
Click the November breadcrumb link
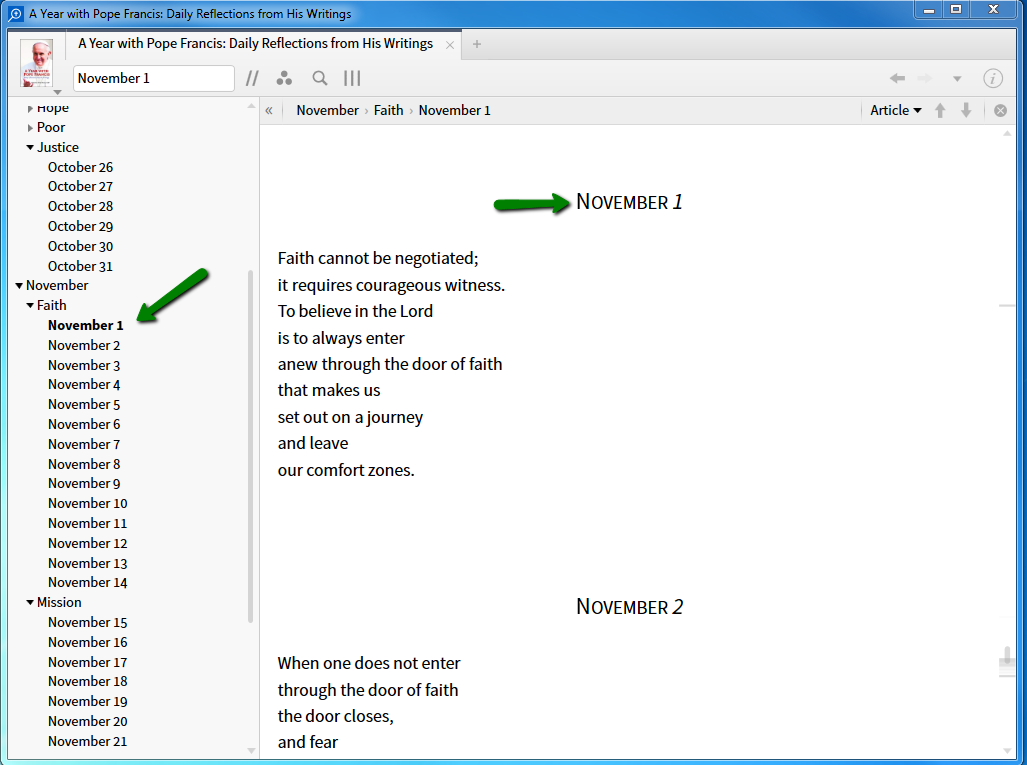[327, 111]
